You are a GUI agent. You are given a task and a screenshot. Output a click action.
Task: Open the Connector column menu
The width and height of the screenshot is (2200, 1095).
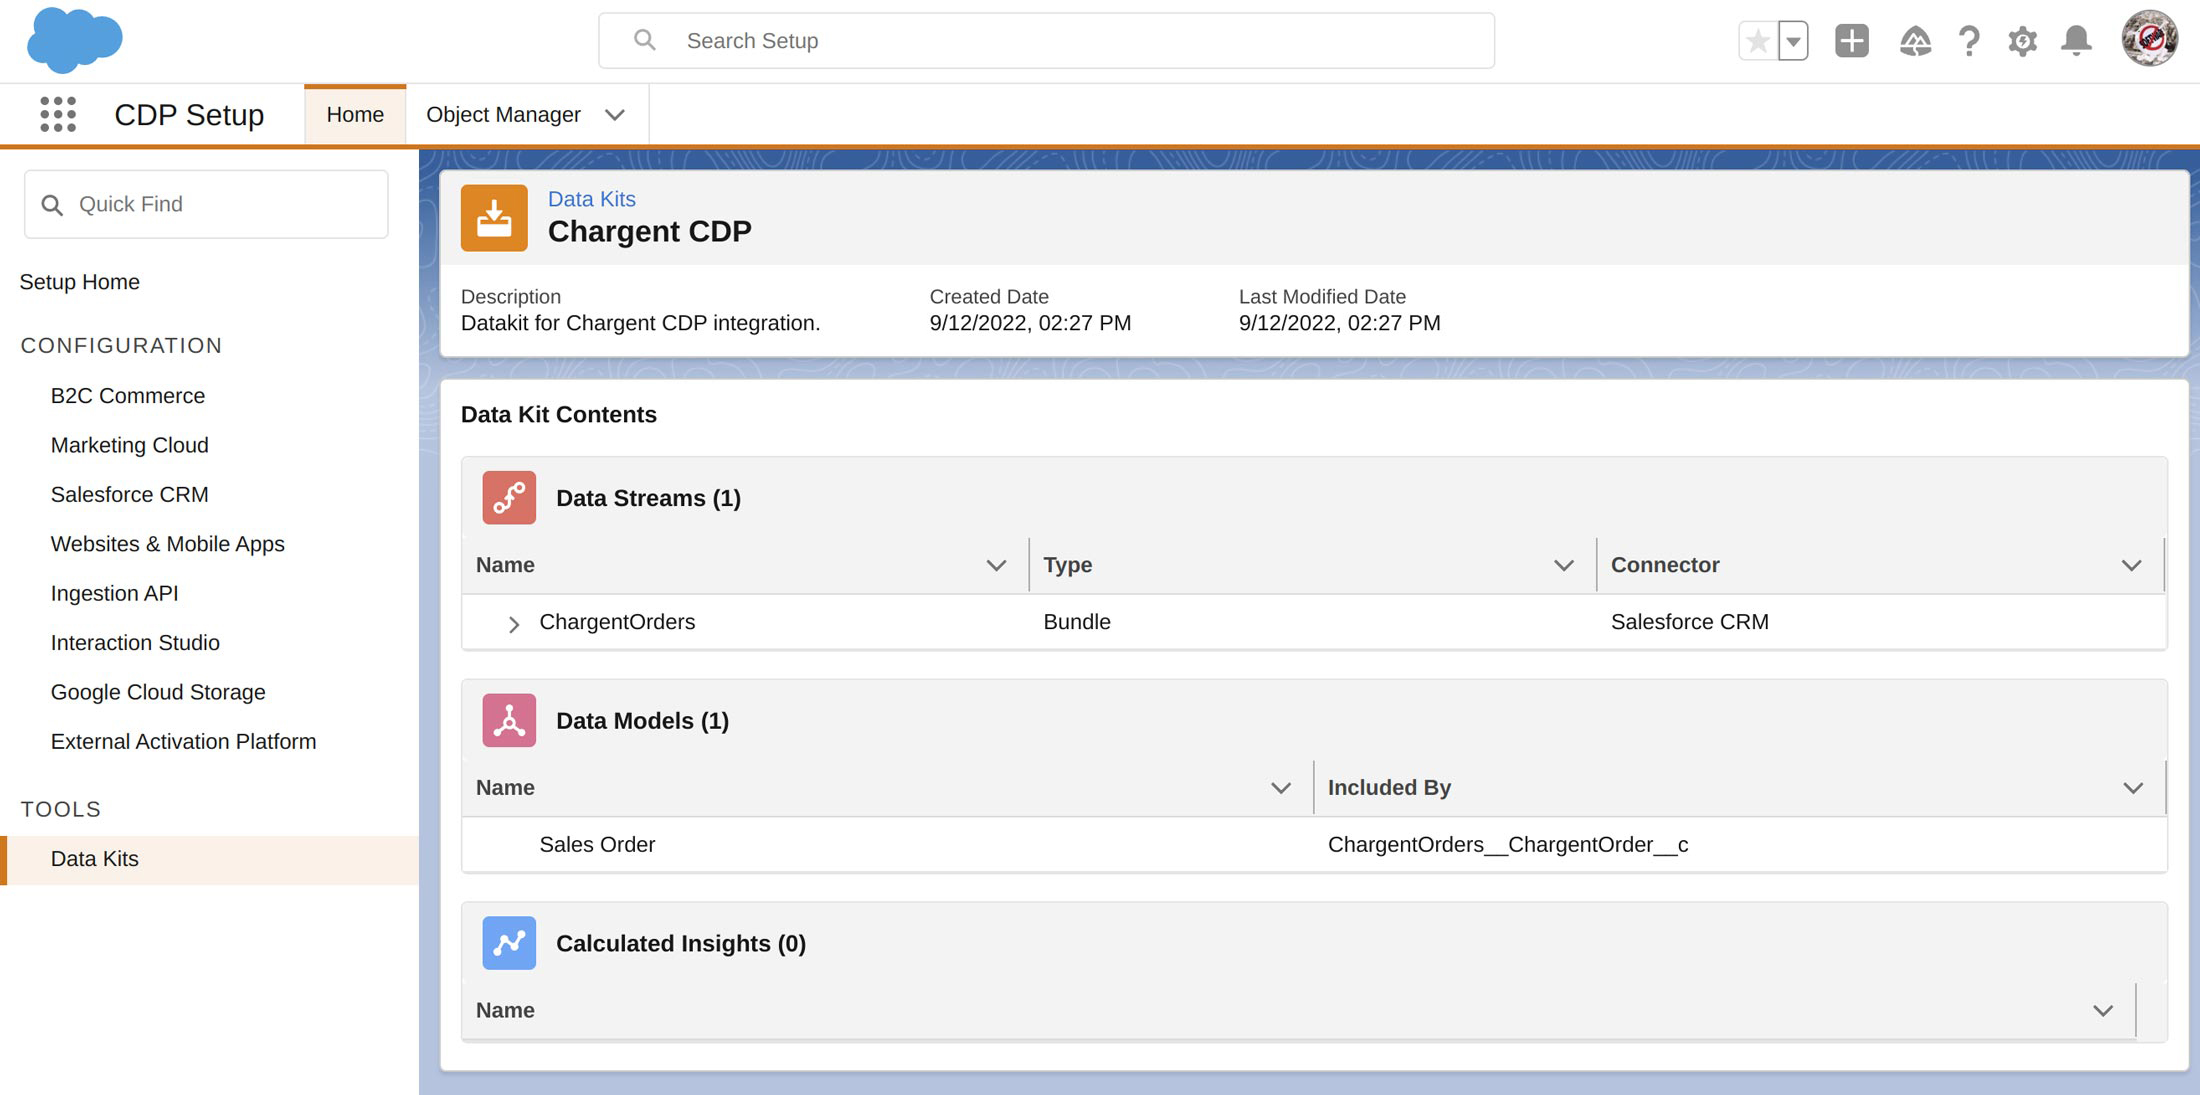(x=2131, y=566)
